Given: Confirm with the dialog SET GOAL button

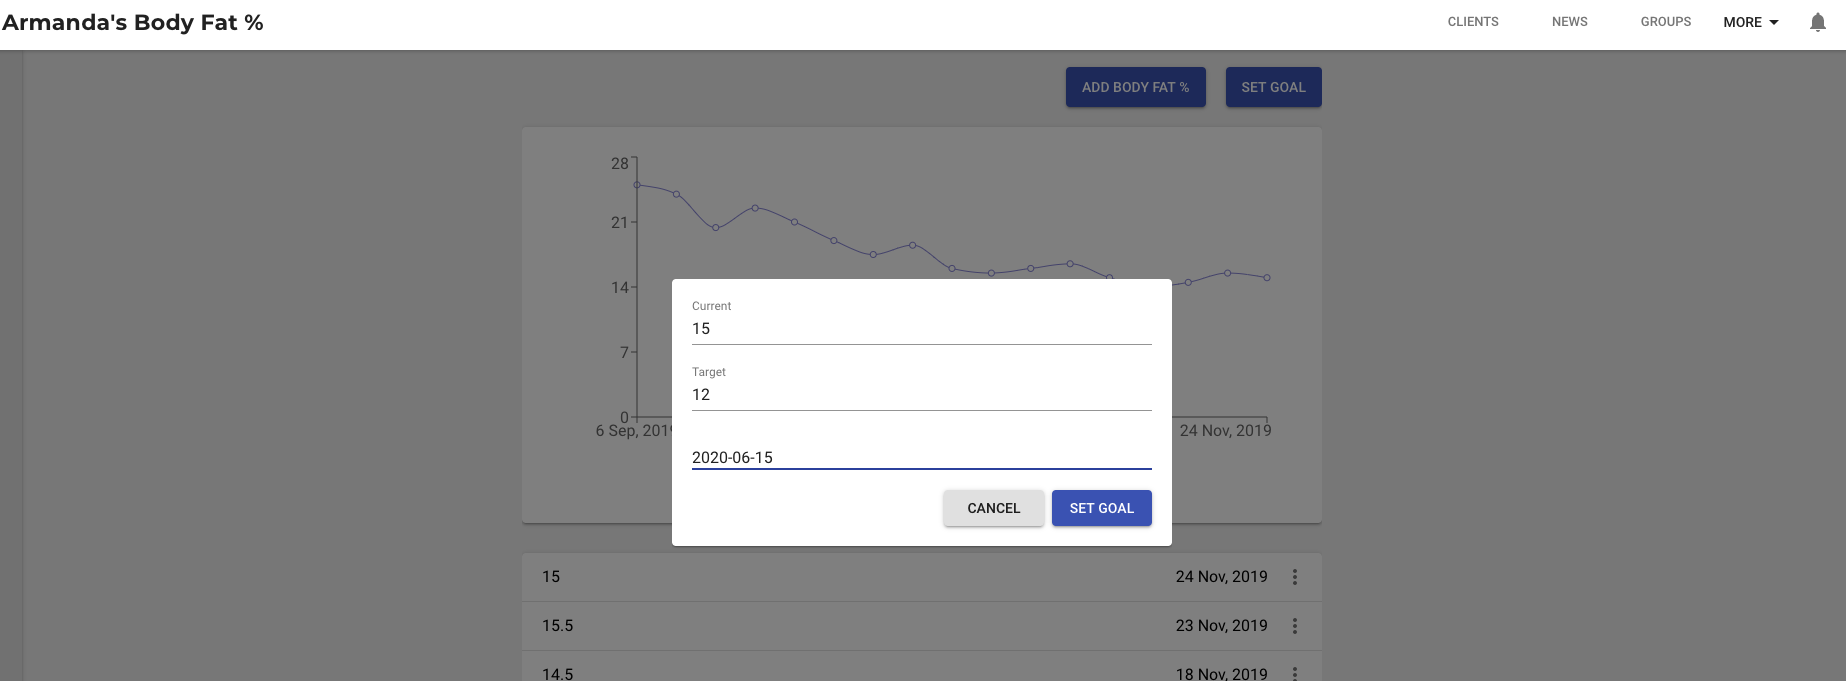Looking at the screenshot, I should (1102, 508).
